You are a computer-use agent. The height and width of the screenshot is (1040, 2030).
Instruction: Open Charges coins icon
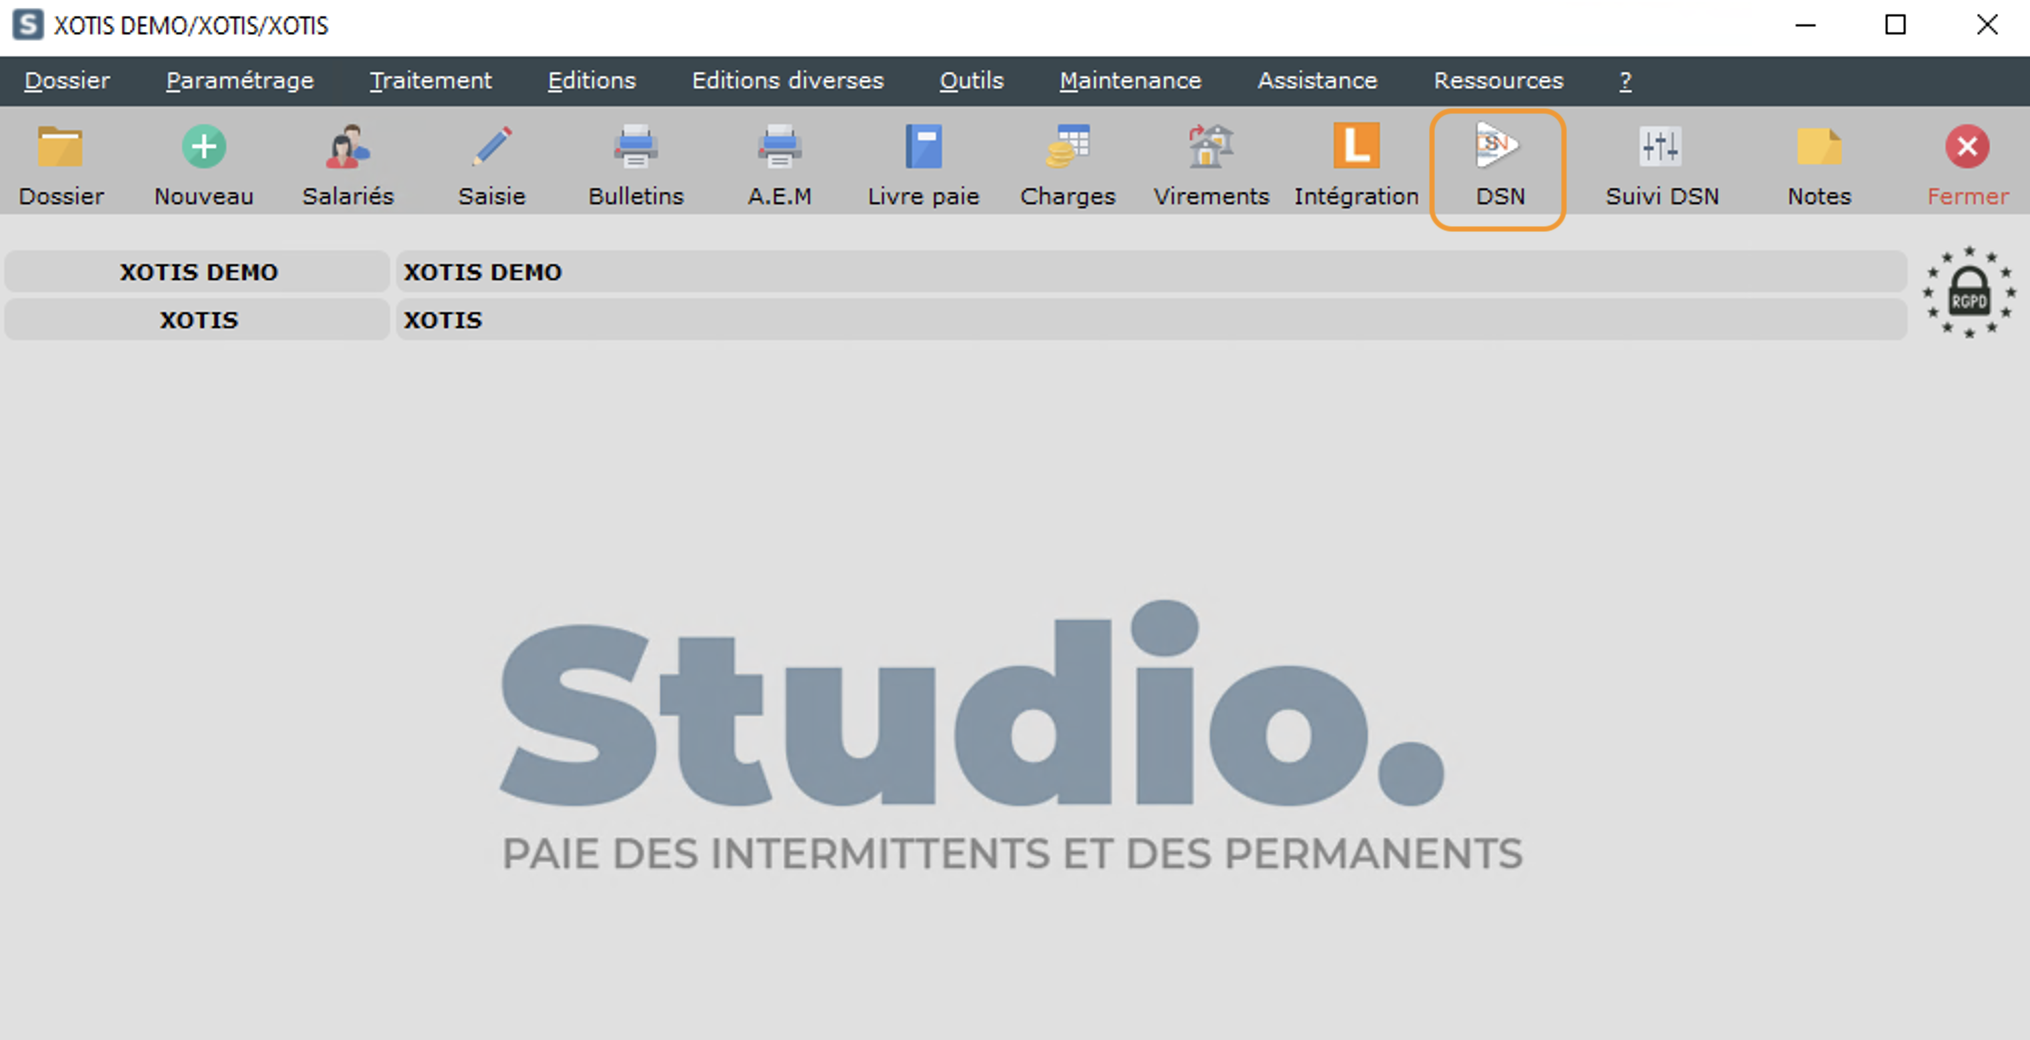click(1067, 148)
